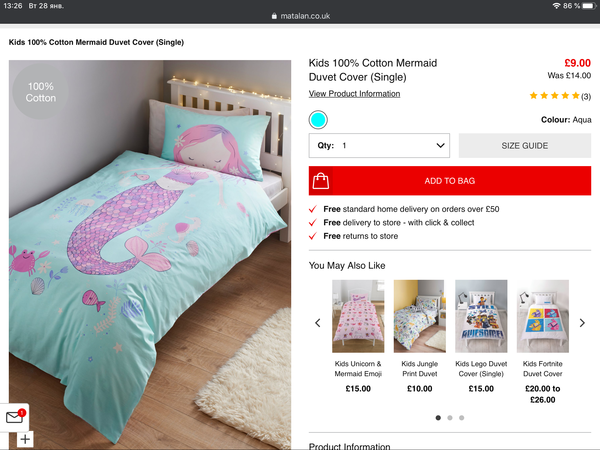Show next recommended products with right arrow

(582, 323)
